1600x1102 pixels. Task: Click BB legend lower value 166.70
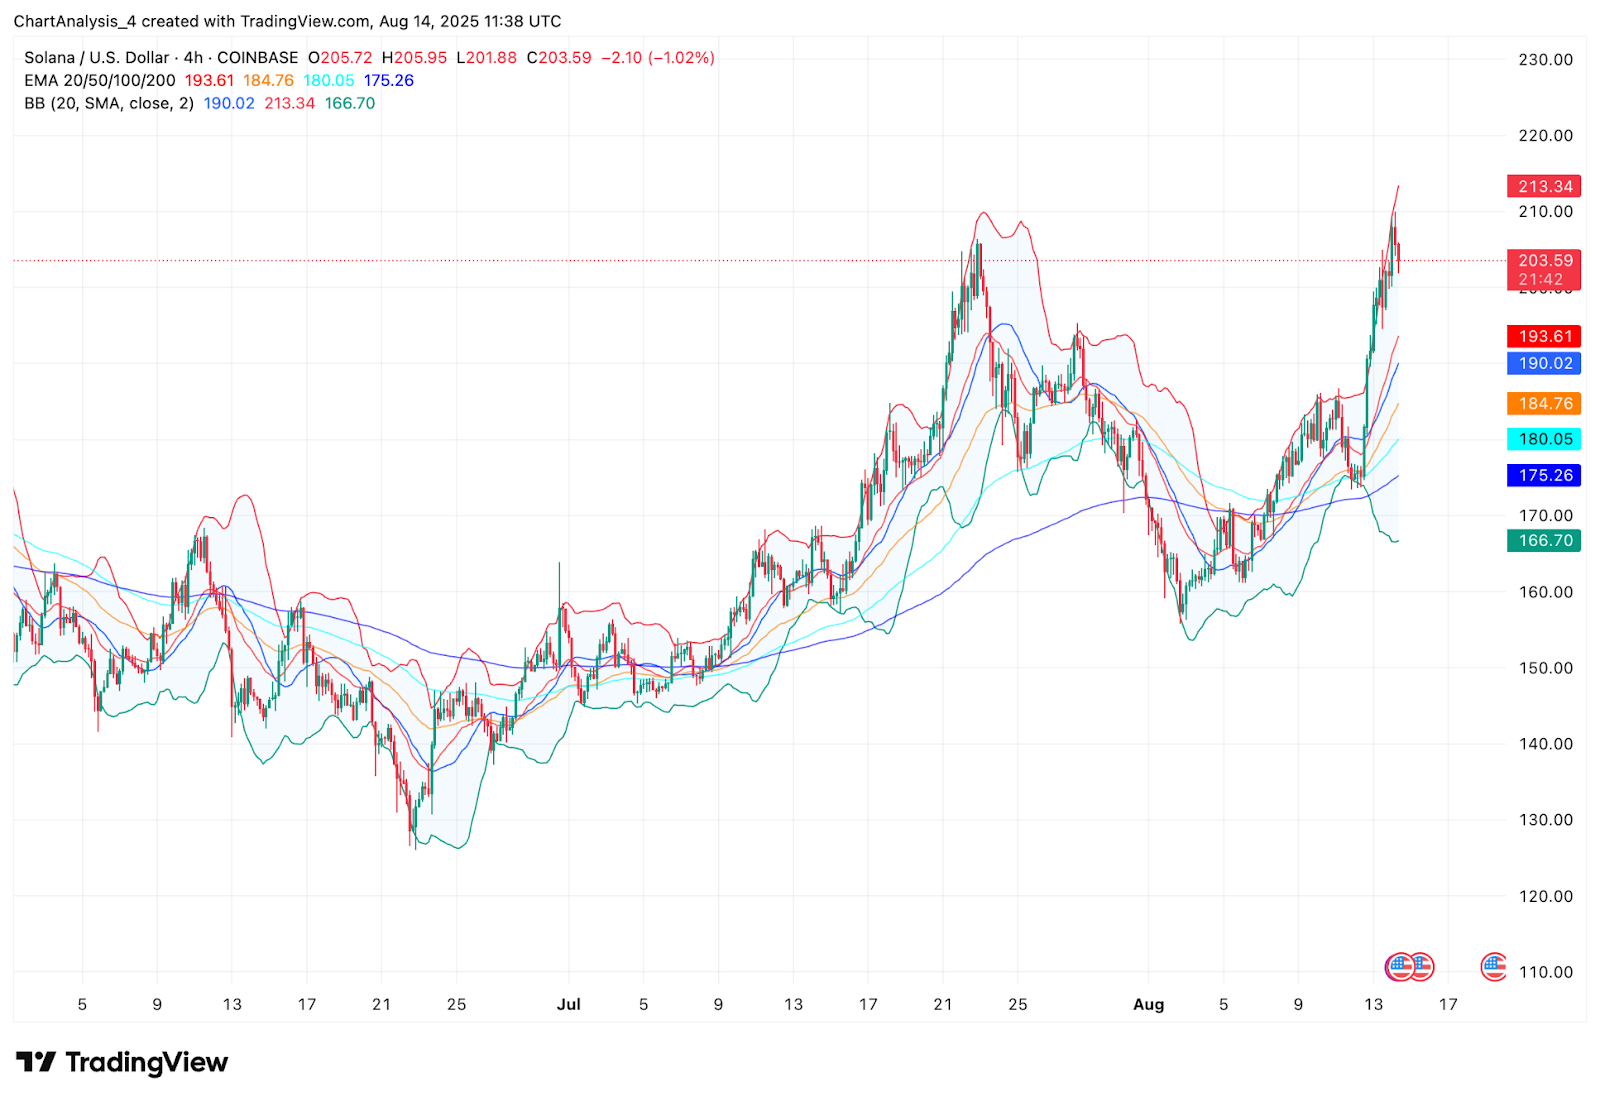(350, 104)
